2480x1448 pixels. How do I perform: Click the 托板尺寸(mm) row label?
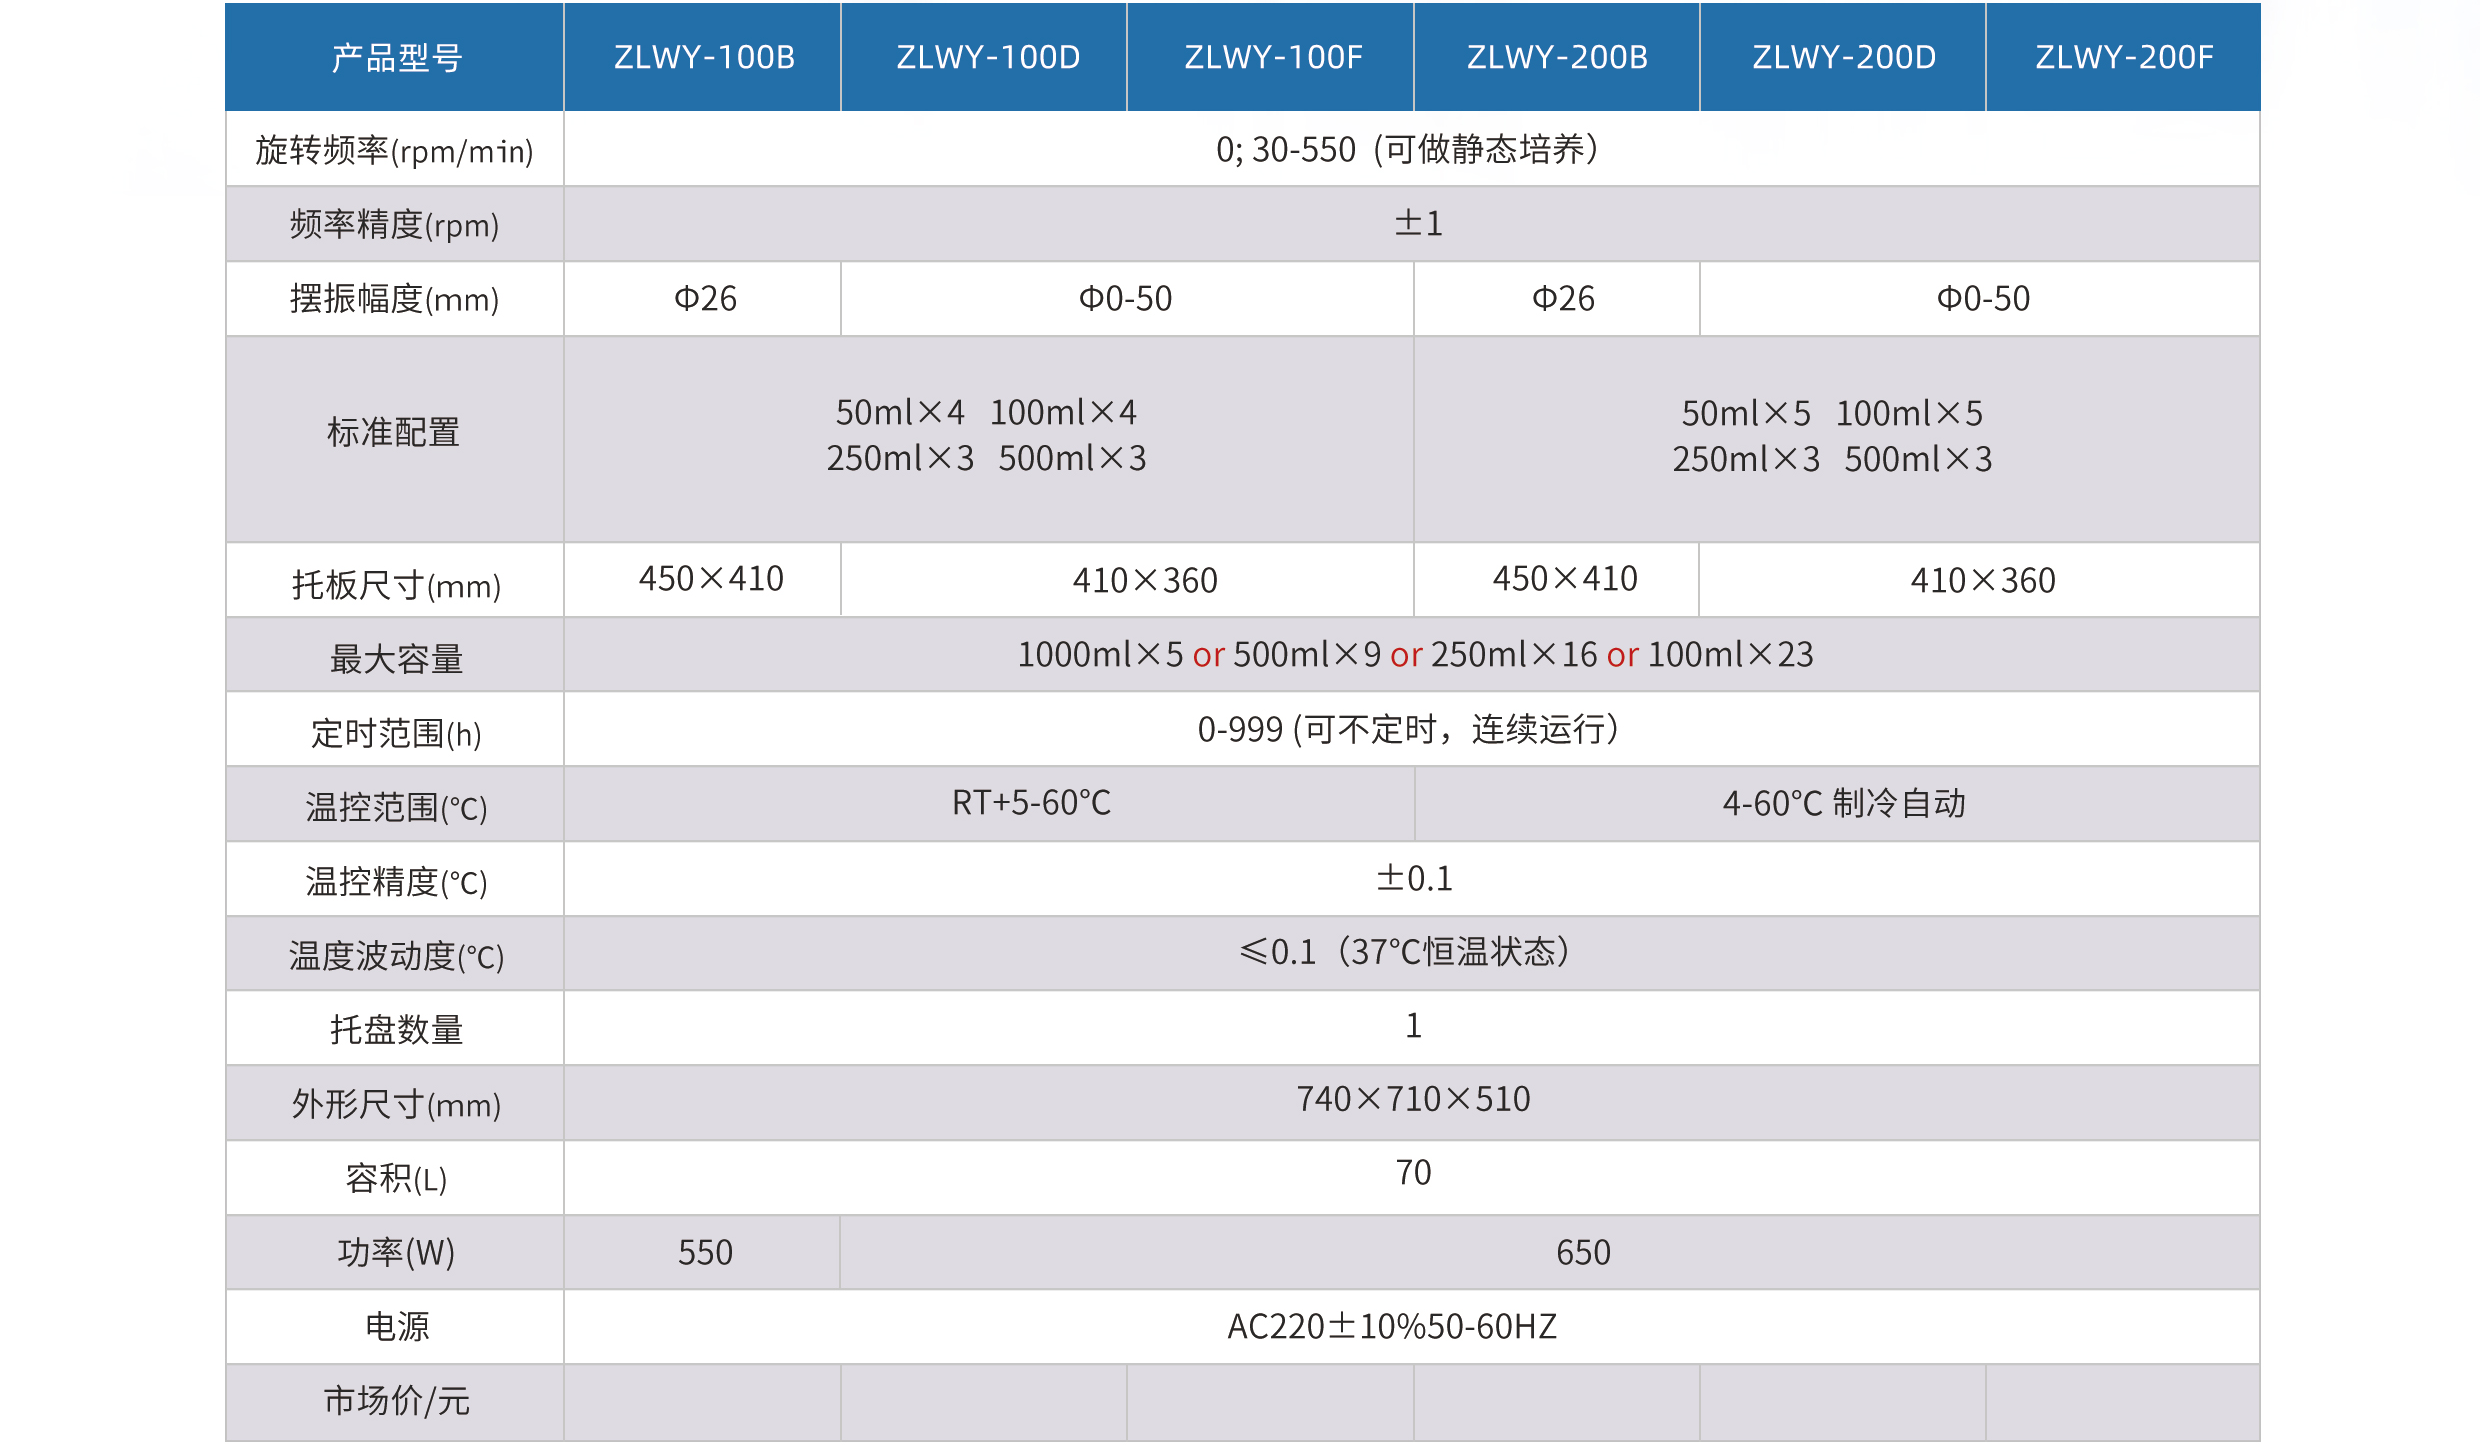point(396,585)
